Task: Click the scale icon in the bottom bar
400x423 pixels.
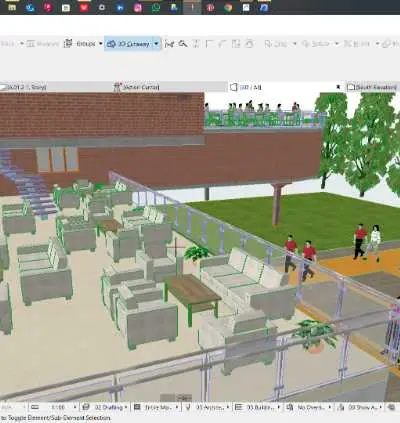Action: (35, 407)
